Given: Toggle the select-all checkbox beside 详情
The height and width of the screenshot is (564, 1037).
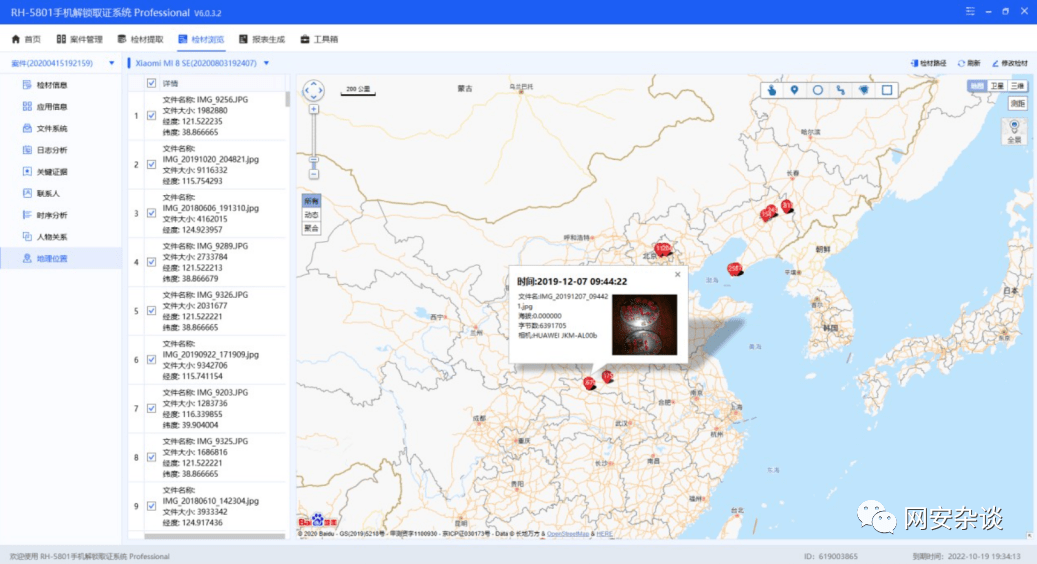Looking at the screenshot, I should [x=151, y=83].
